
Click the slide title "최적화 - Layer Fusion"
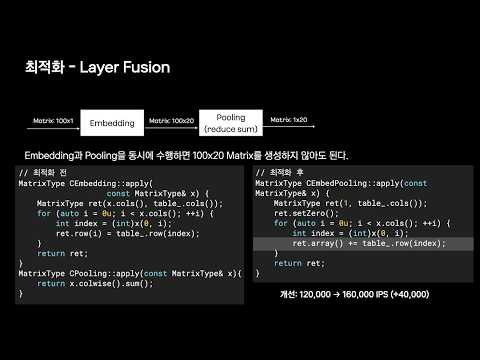(x=97, y=67)
